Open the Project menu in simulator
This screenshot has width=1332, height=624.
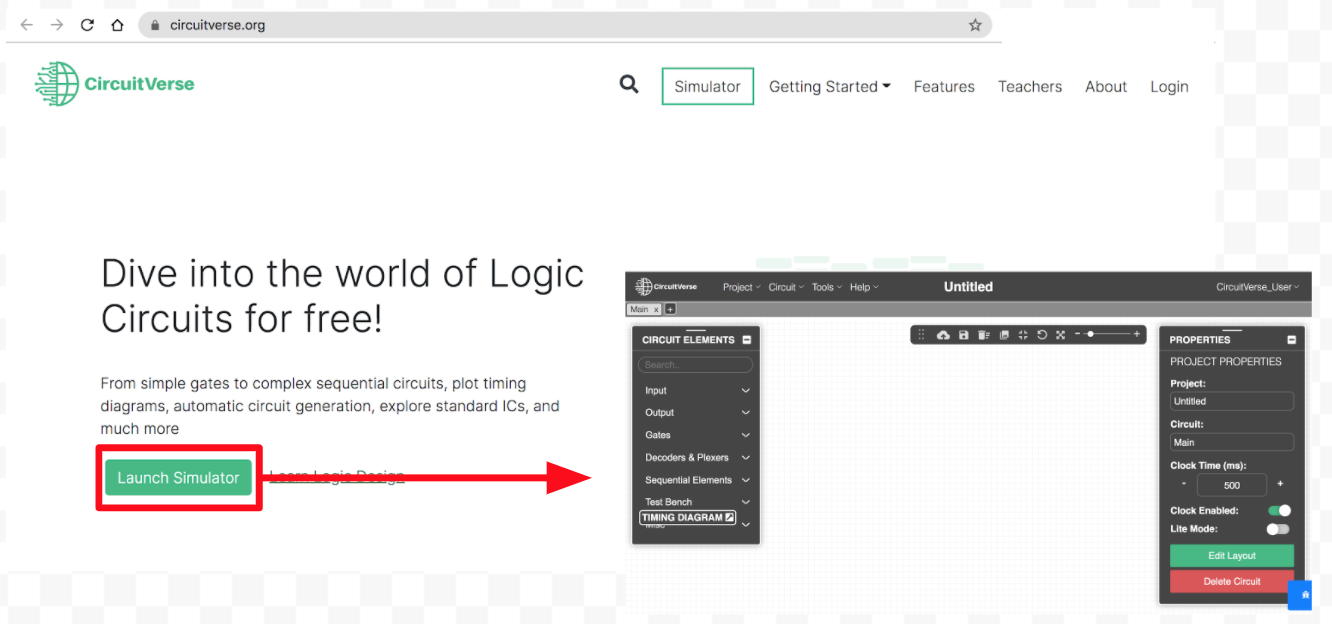[741, 287]
